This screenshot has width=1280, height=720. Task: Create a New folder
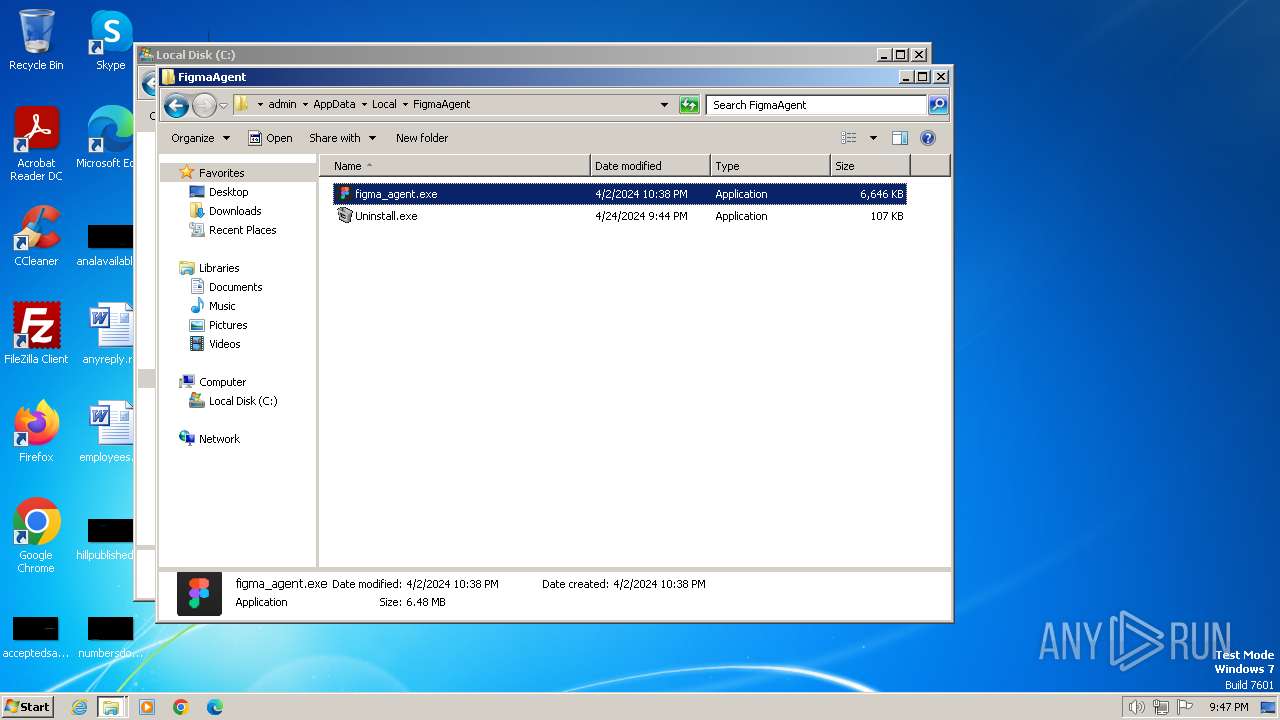click(x=422, y=138)
